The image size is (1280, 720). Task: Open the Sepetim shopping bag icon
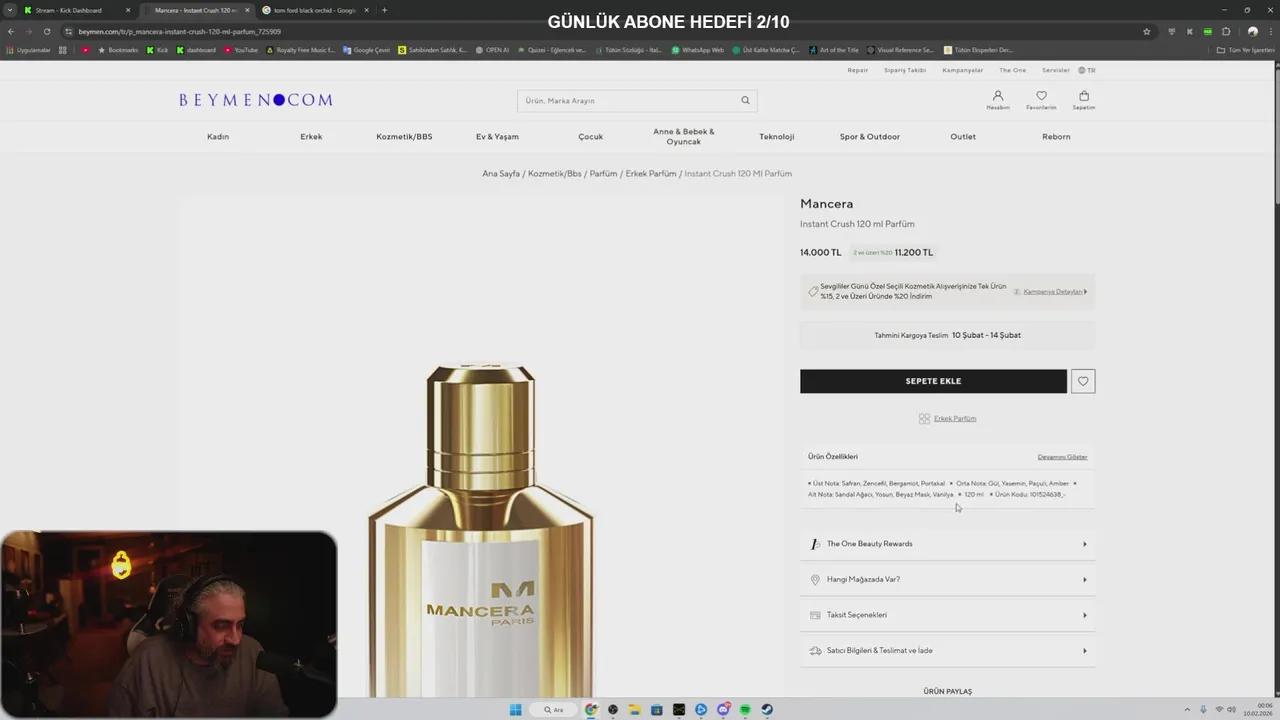(1084, 97)
